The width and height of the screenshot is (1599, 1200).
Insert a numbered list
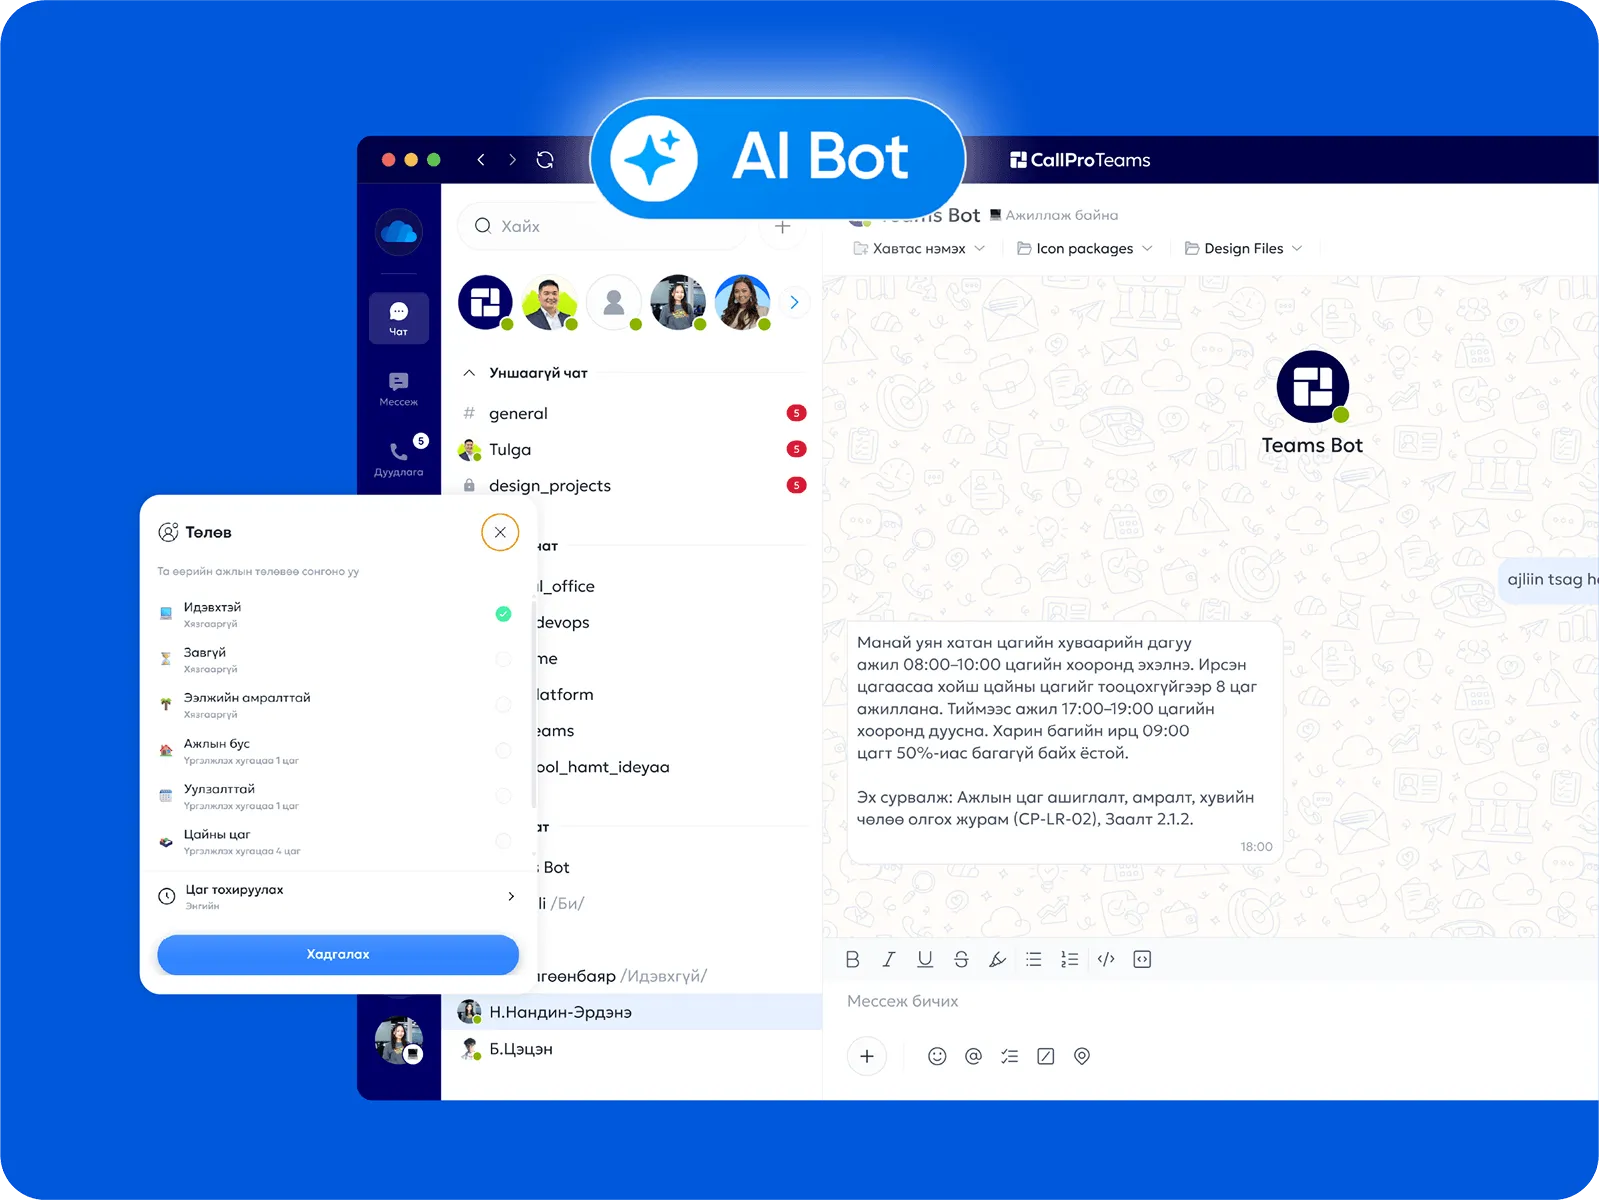tap(1070, 959)
